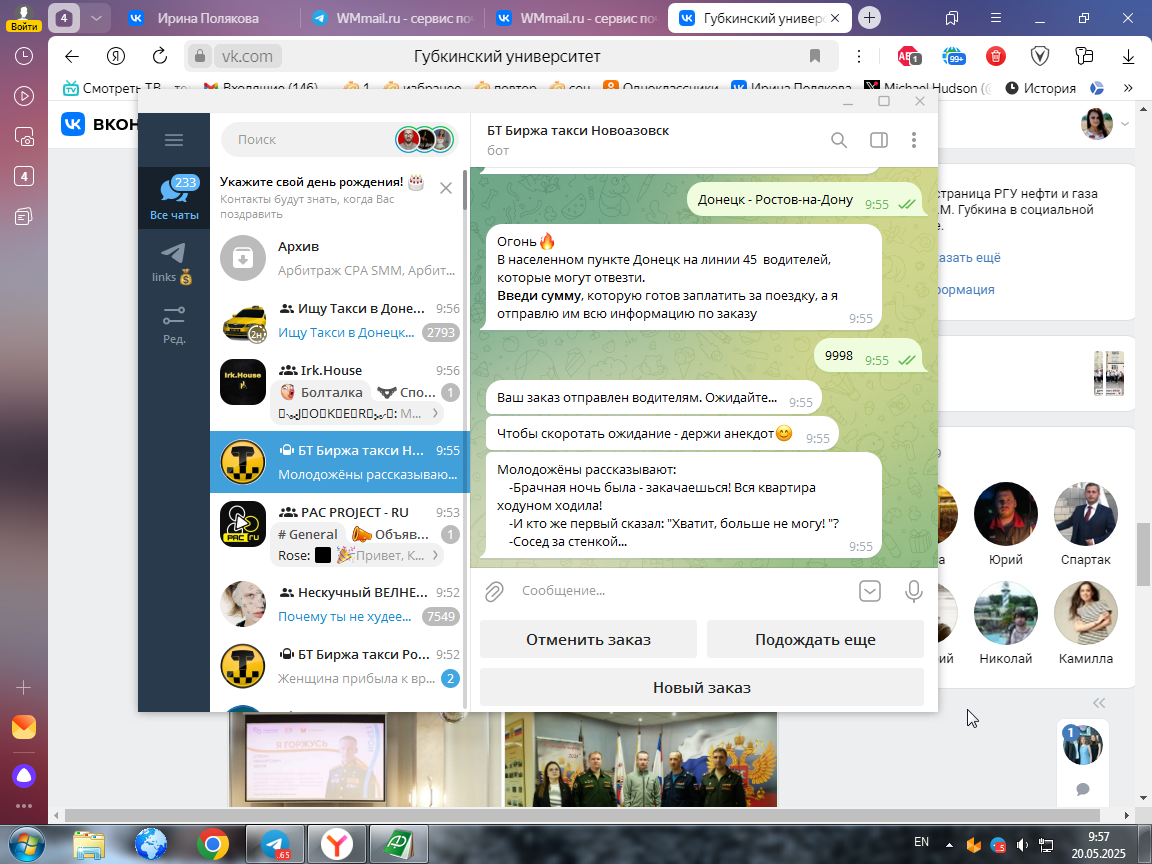Open friend Николай's profile avatar

[1006, 613]
